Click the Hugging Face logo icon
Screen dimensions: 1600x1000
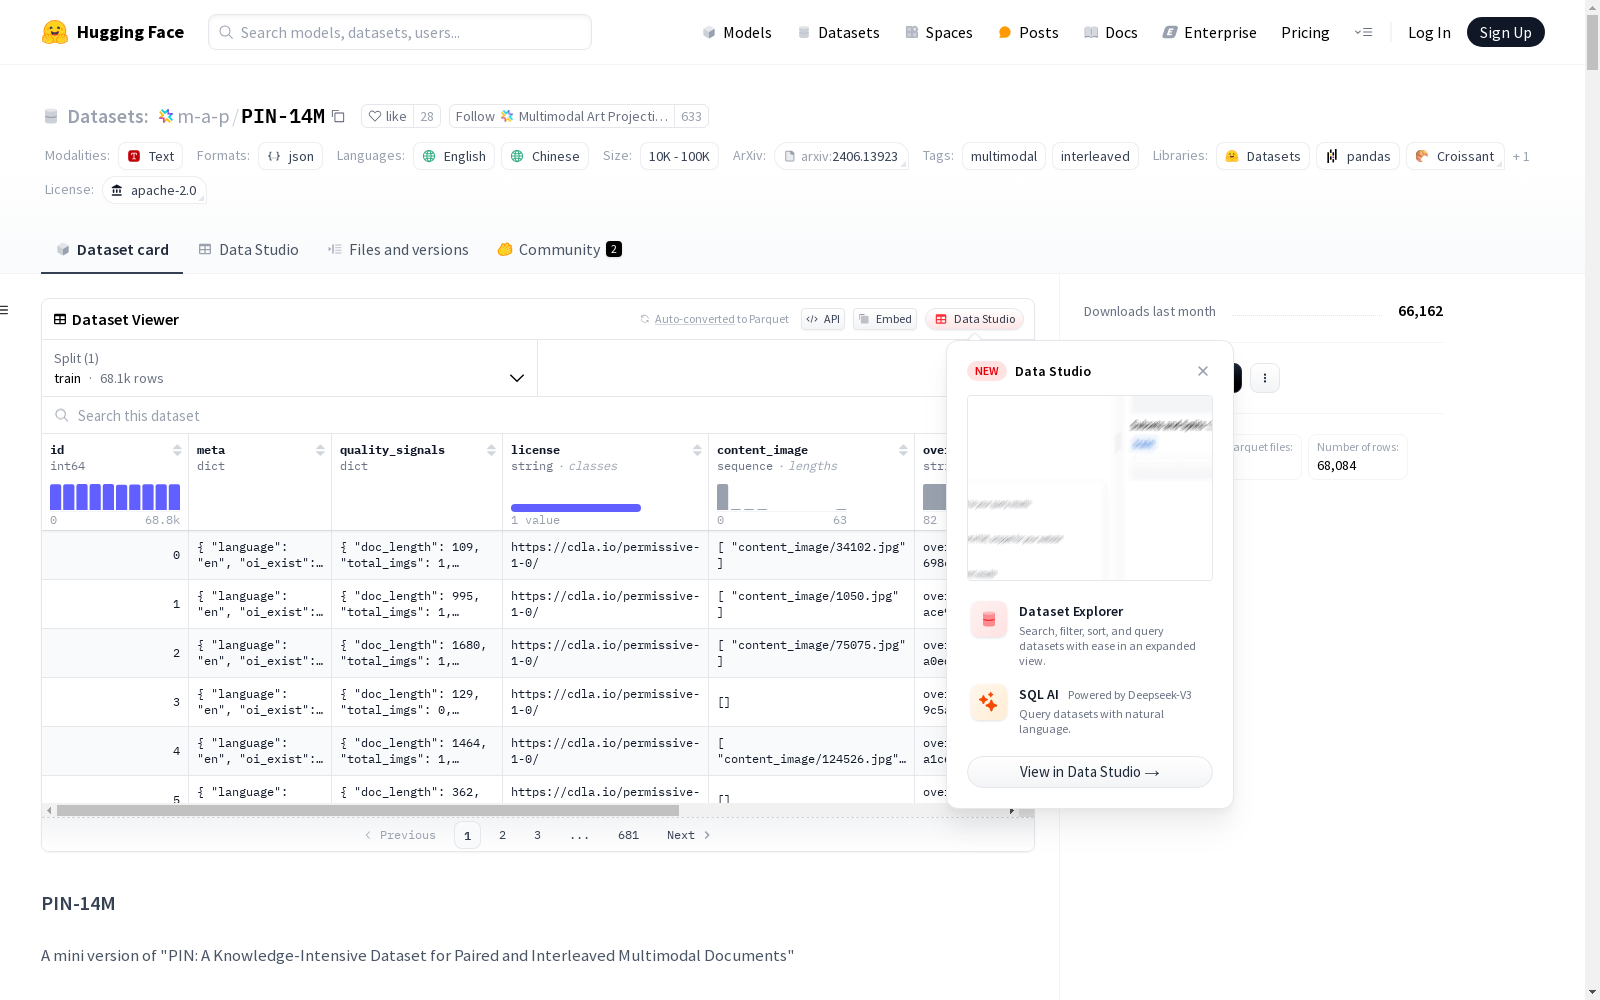pos(55,32)
